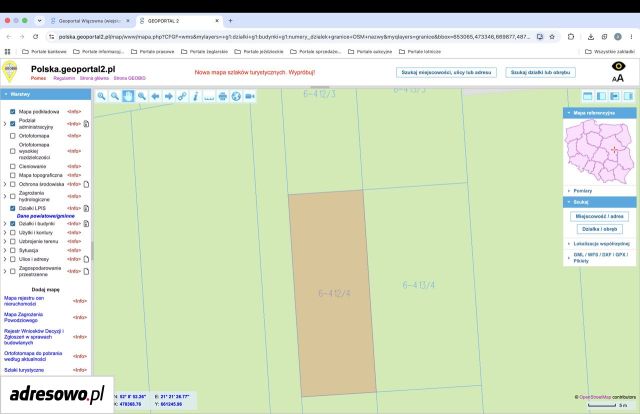Enable the Ortofotomapa layer checkbox
Screen dimensions: 640x414
click(13, 136)
